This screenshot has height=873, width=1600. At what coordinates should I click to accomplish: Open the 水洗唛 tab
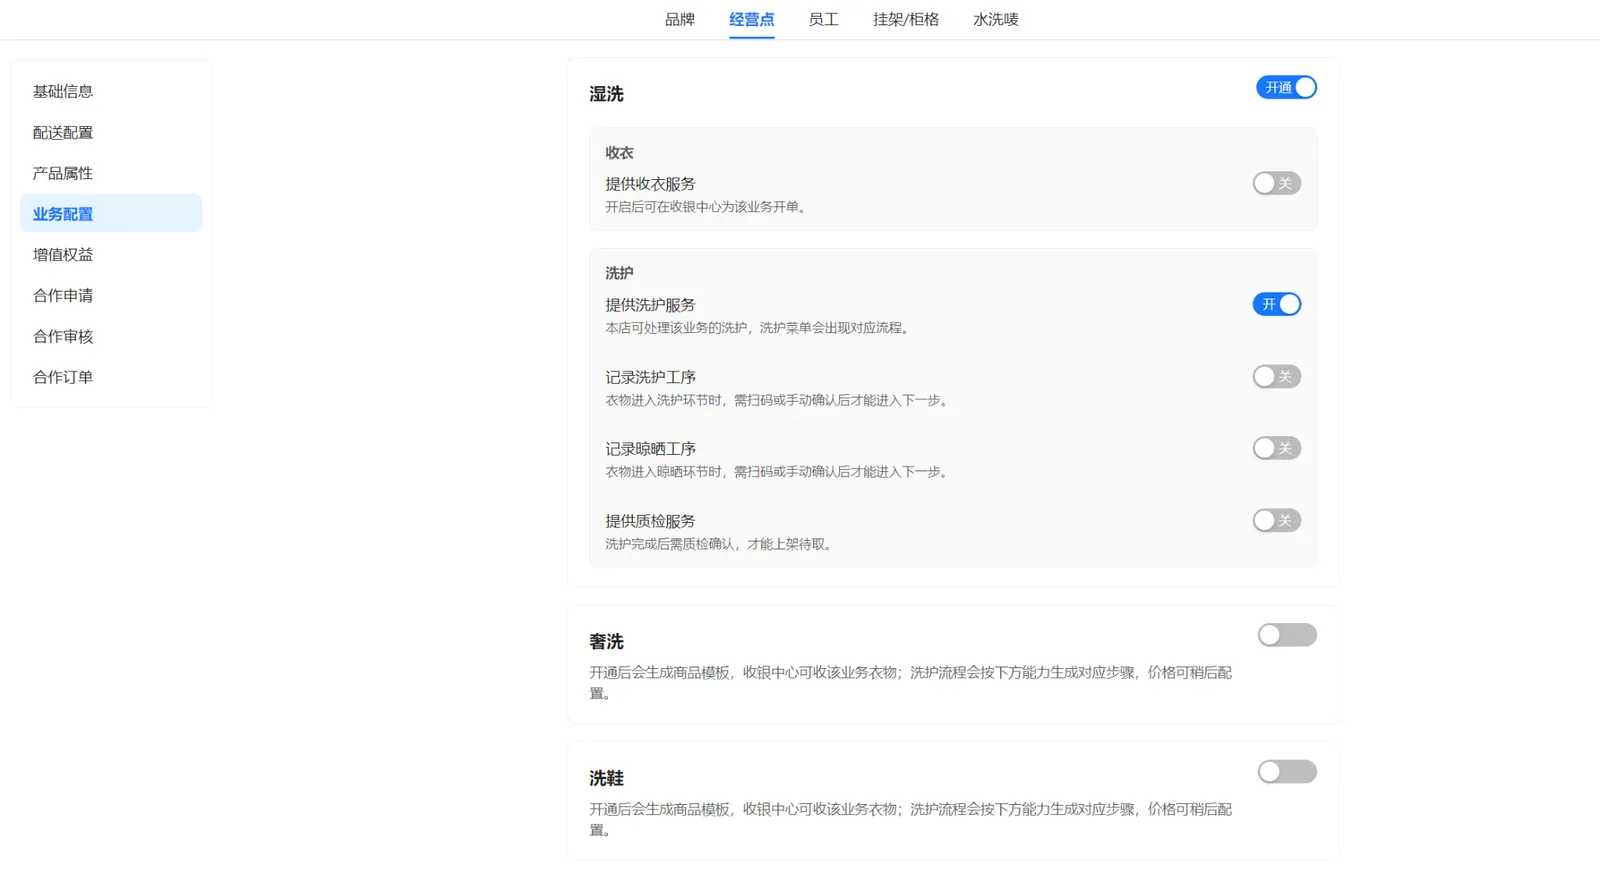pyautogui.click(x=996, y=19)
